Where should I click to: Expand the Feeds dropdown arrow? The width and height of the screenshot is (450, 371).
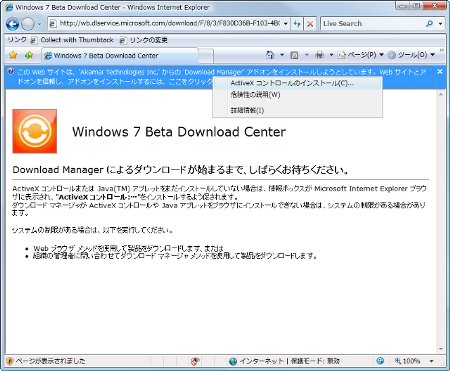306,55
